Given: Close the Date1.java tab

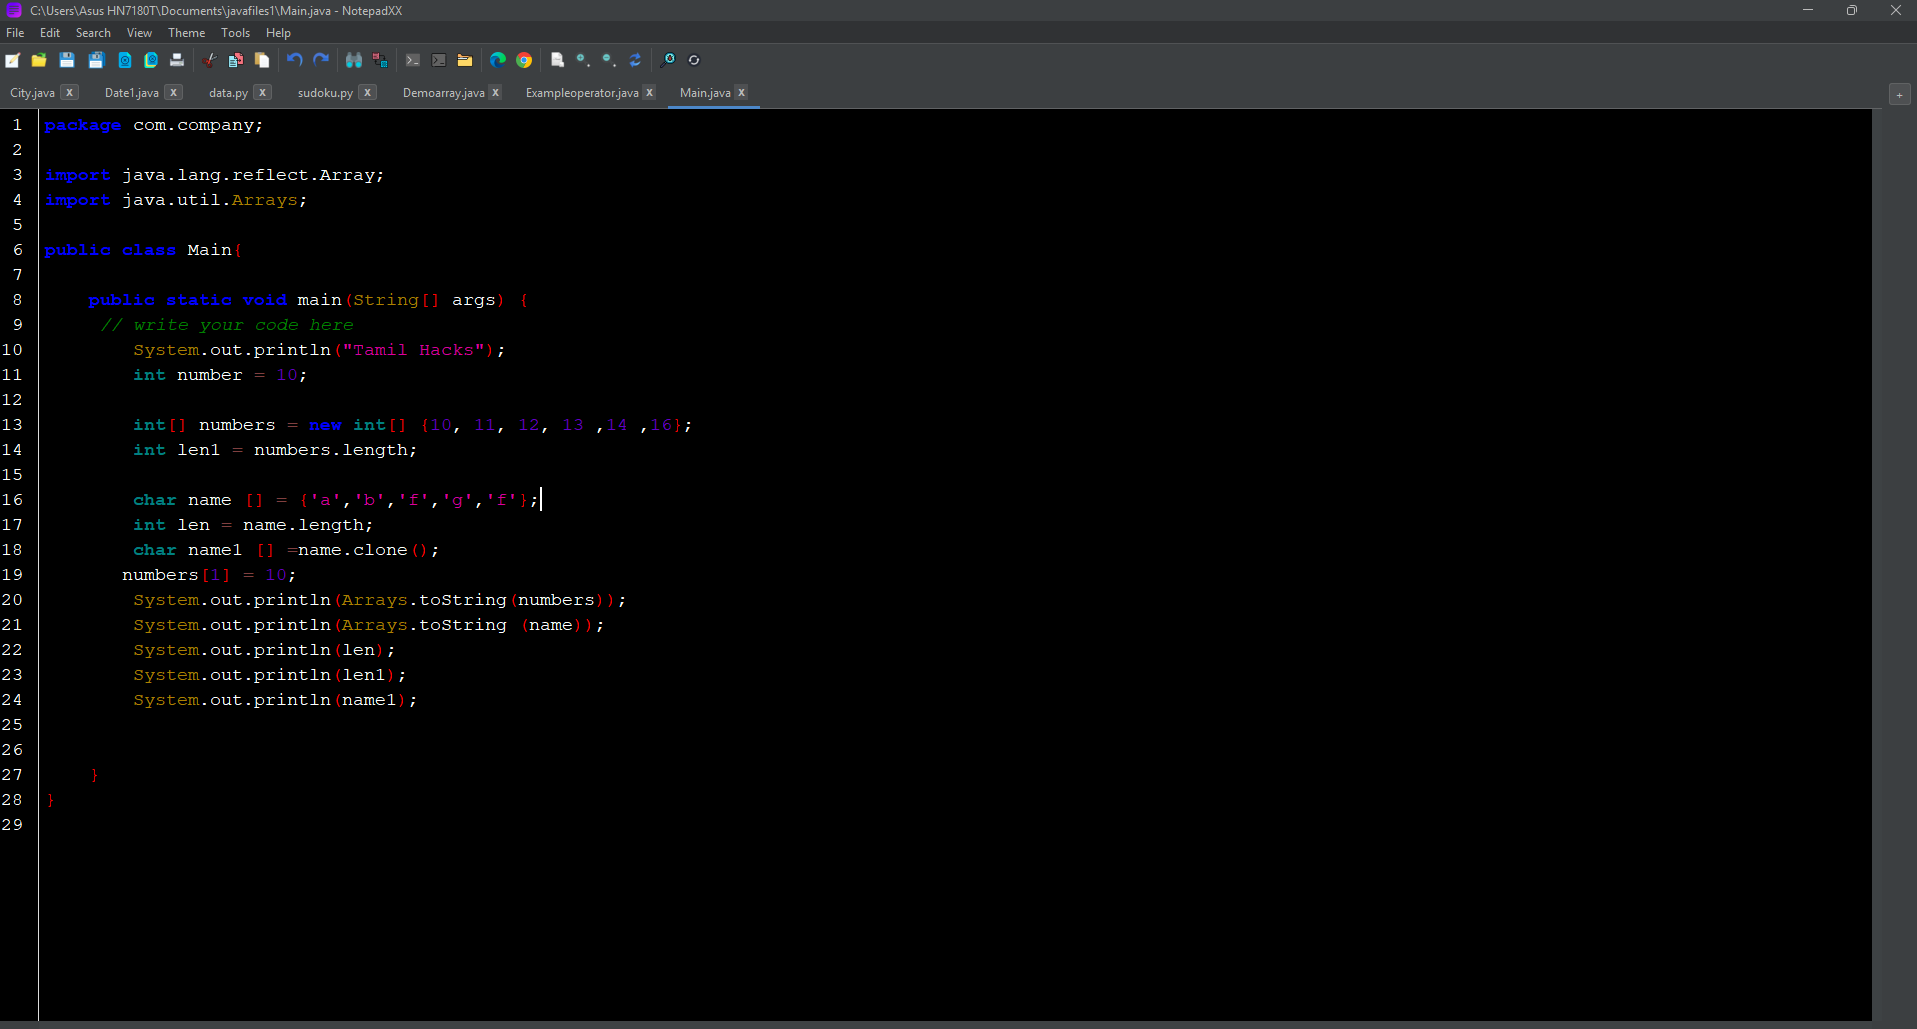Looking at the screenshot, I should click(173, 92).
